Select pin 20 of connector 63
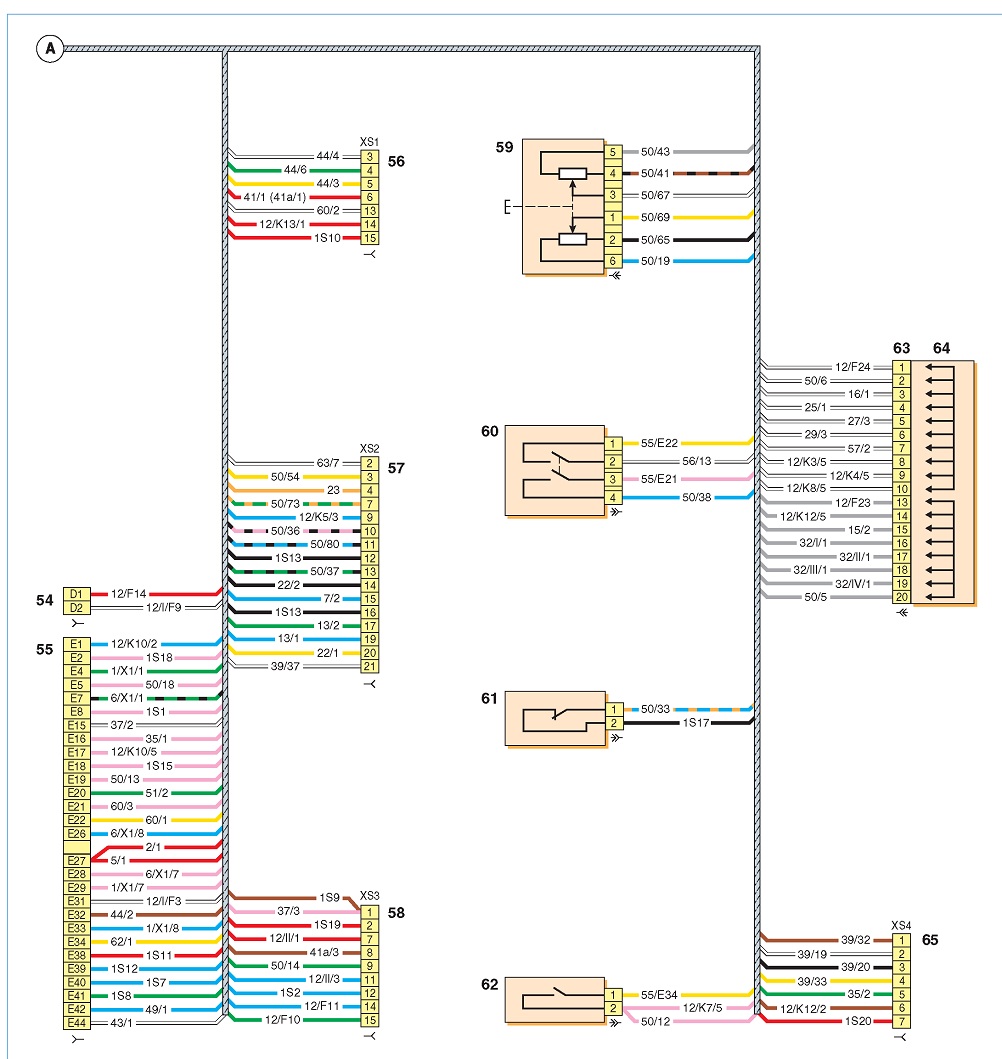Viewport: 1002px width, 1059px height. (x=901, y=597)
